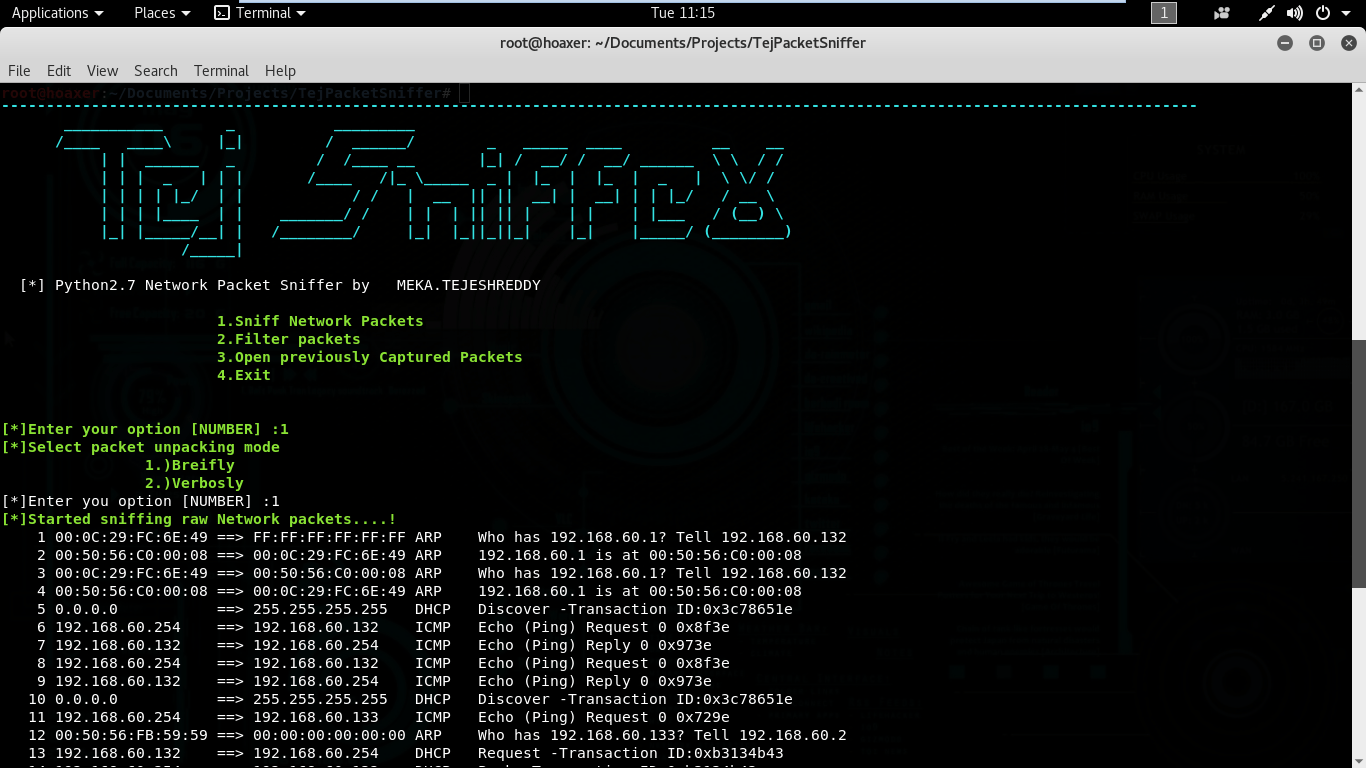Viewport: 1366px width, 768px height.
Task: Click the workspace indicator showing "1"
Action: [x=1163, y=13]
